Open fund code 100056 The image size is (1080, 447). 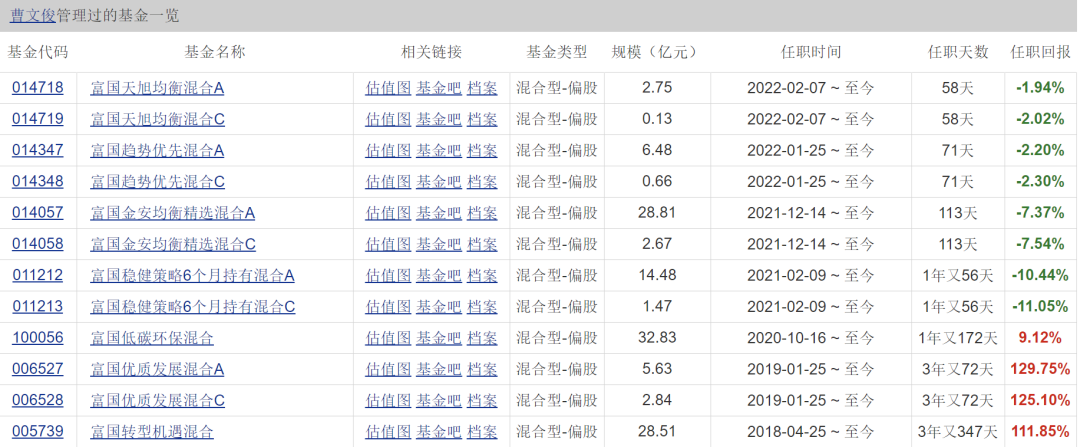[x=37, y=337]
